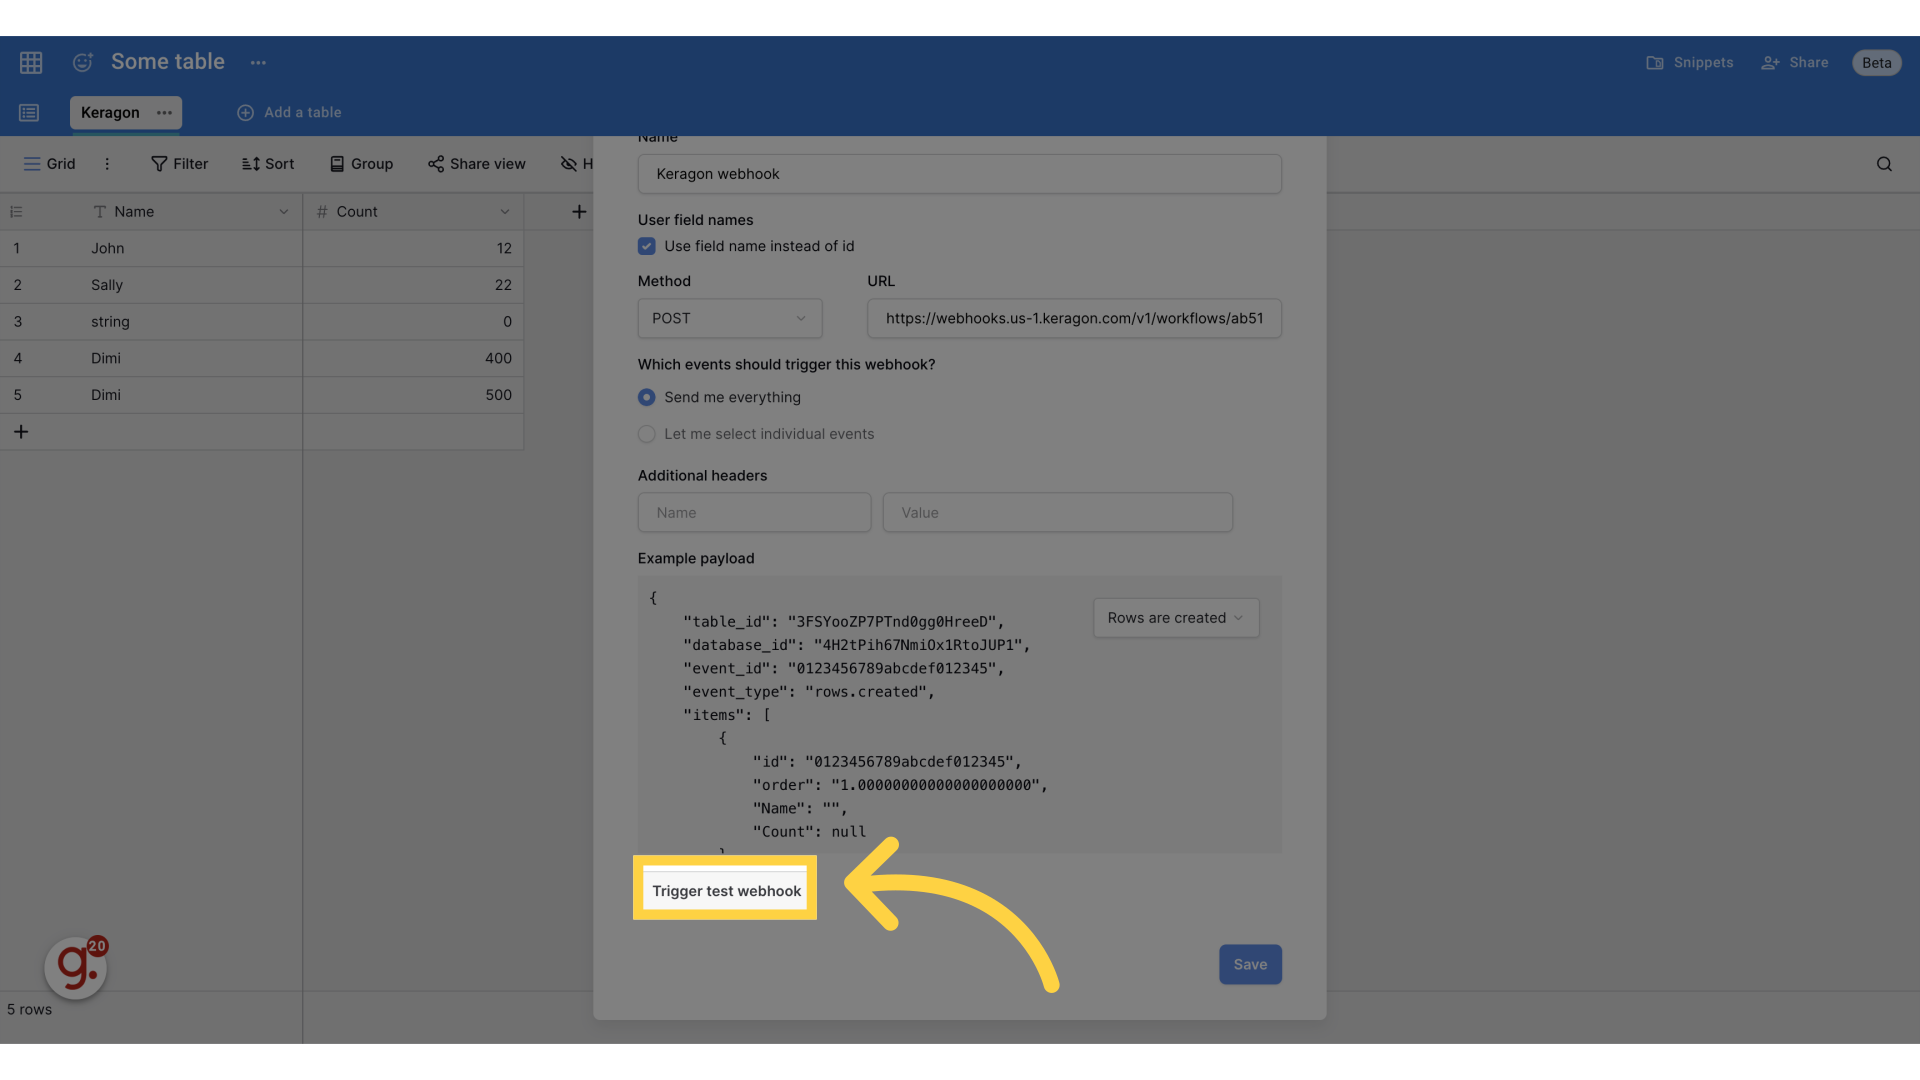
Task: Click the row count header icon
Action: click(x=16, y=212)
